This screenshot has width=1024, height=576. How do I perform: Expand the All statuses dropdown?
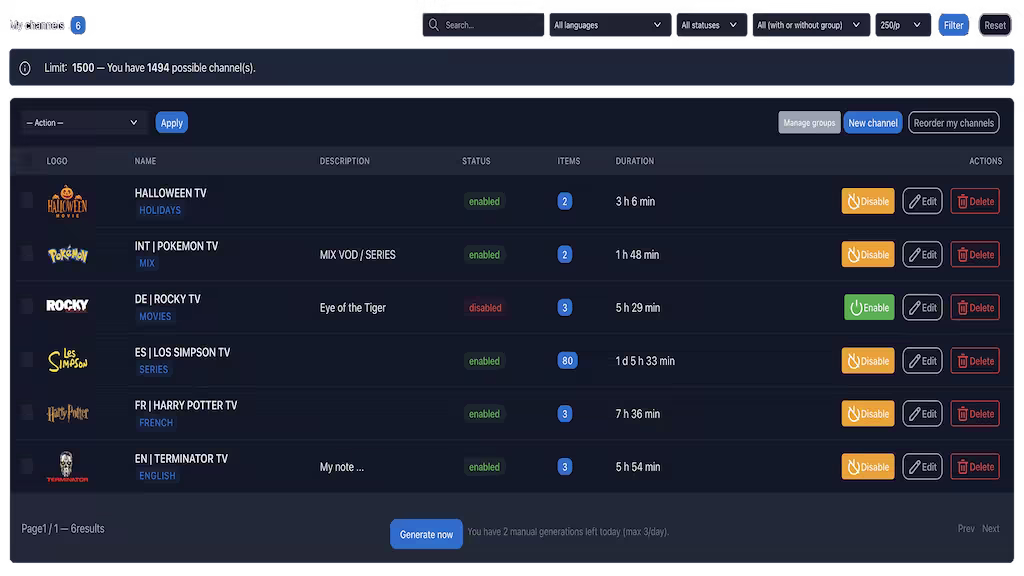pos(709,25)
